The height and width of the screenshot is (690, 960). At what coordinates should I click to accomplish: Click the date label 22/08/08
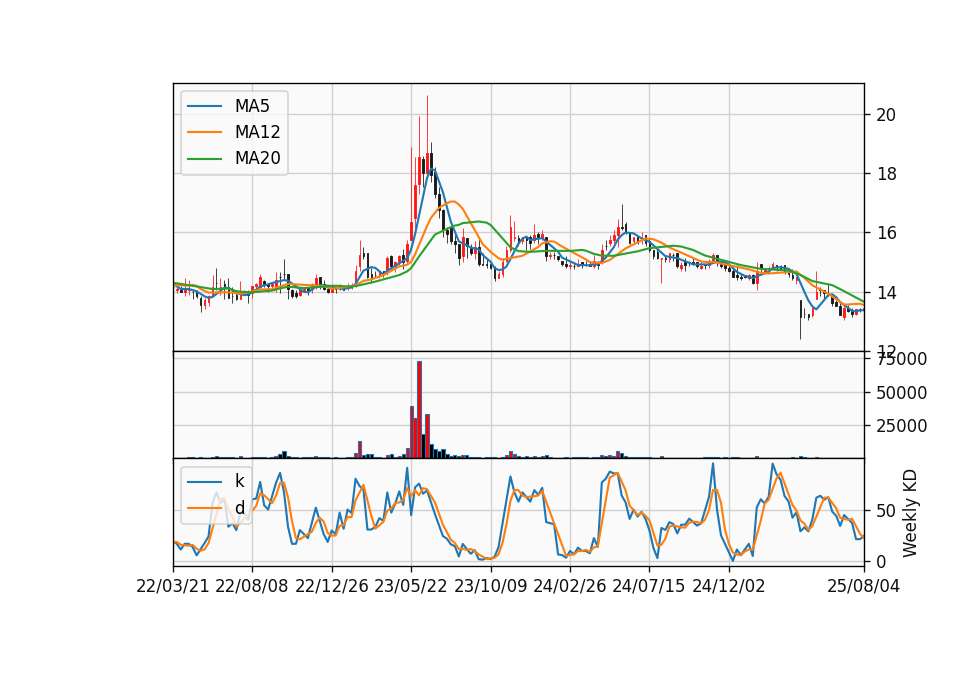[x=252, y=587]
